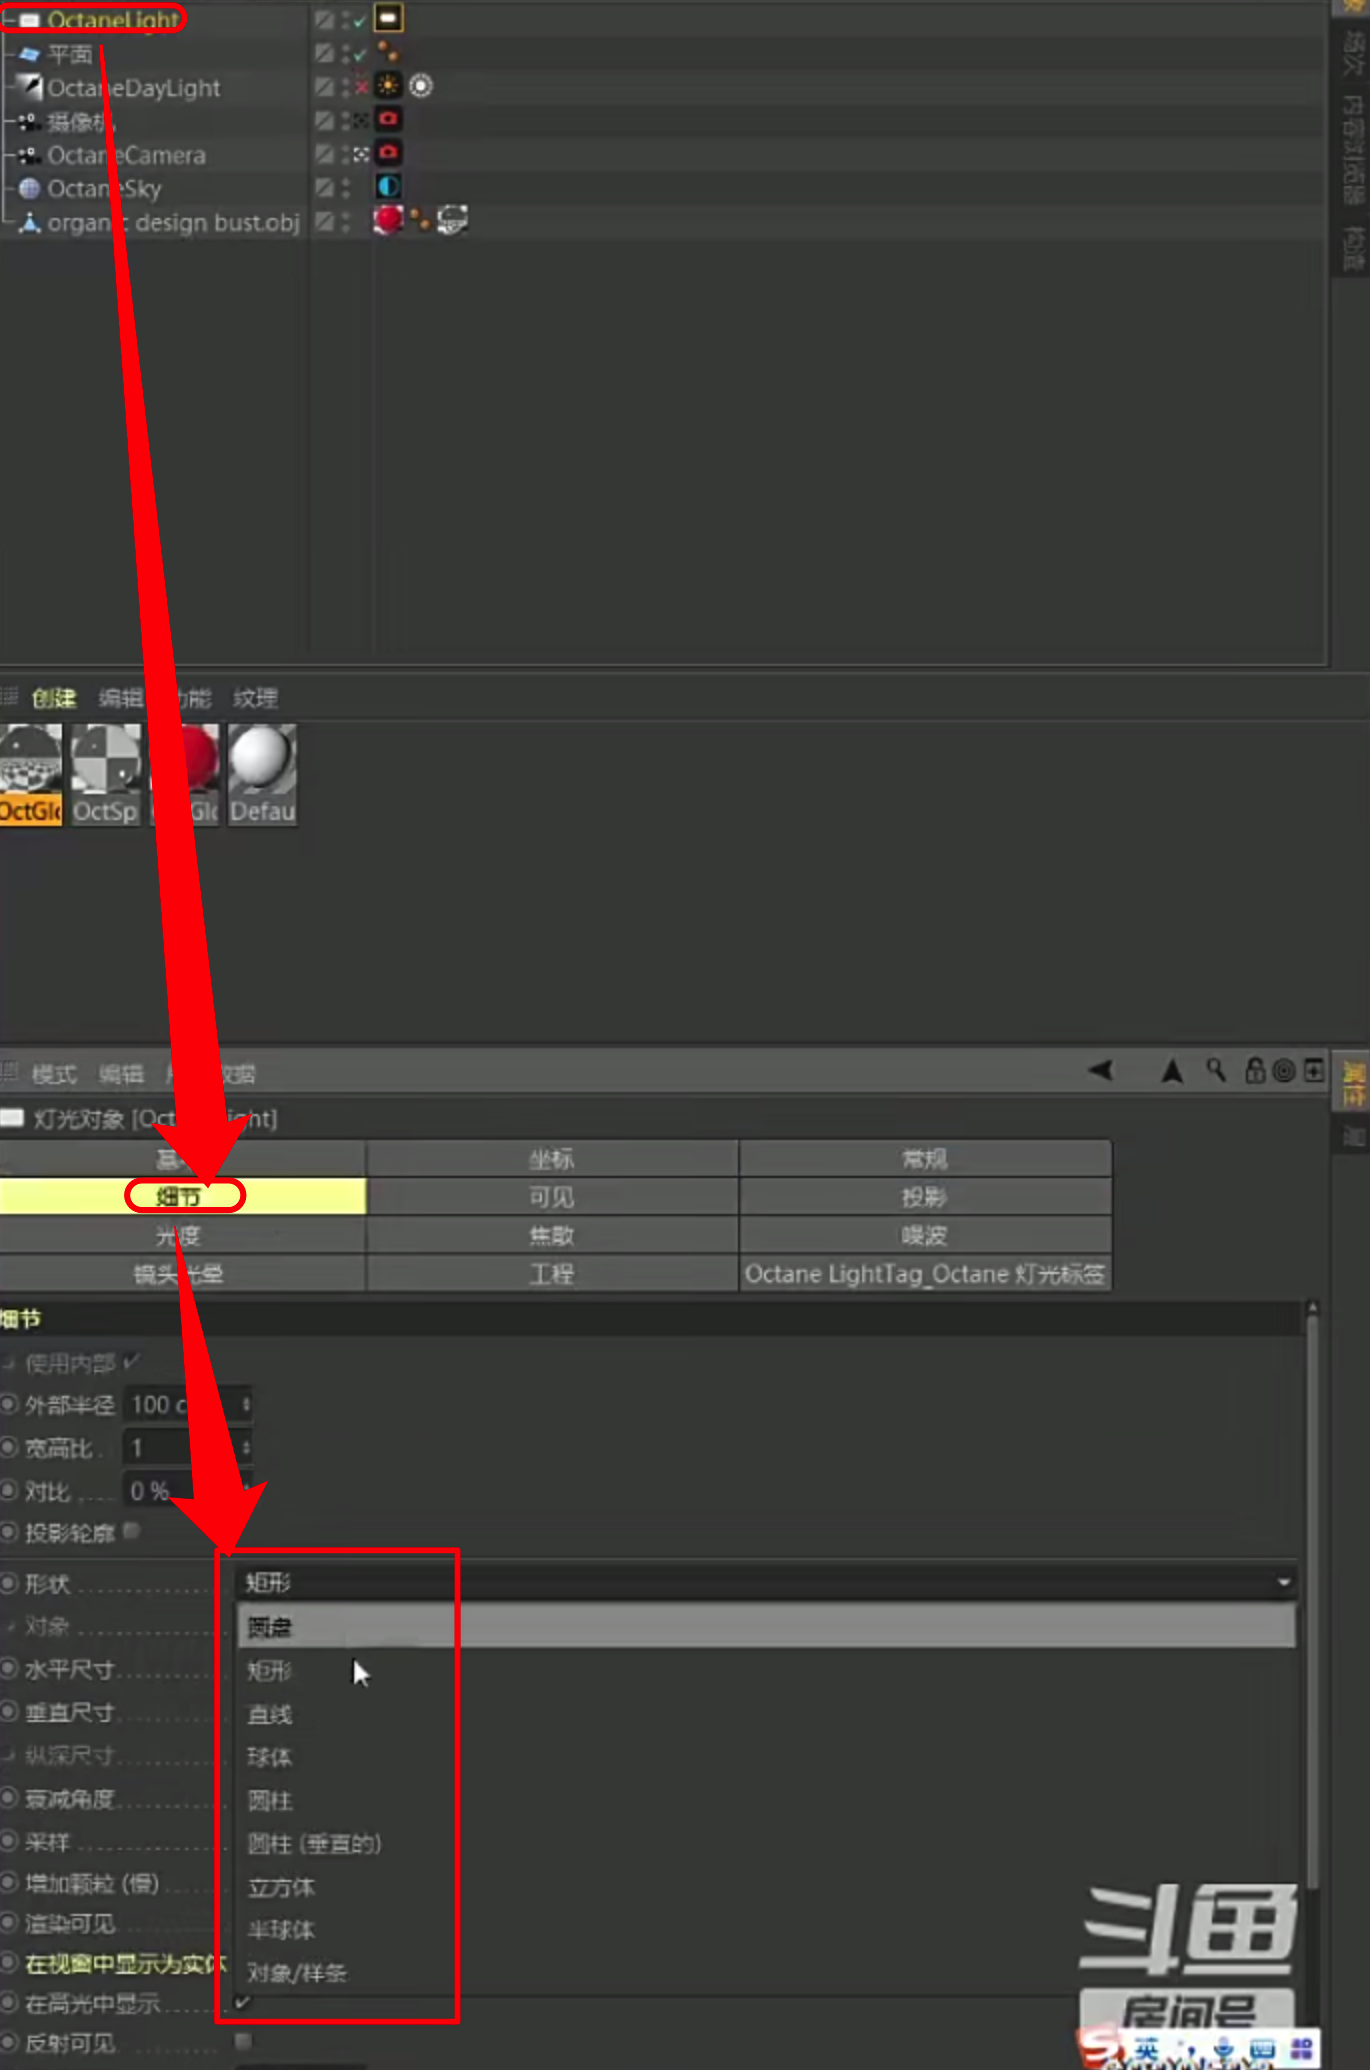Image resolution: width=1370 pixels, height=2070 pixels.
Task: Click the blue environment tag on OctaneSky
Action: click(388, 187)
